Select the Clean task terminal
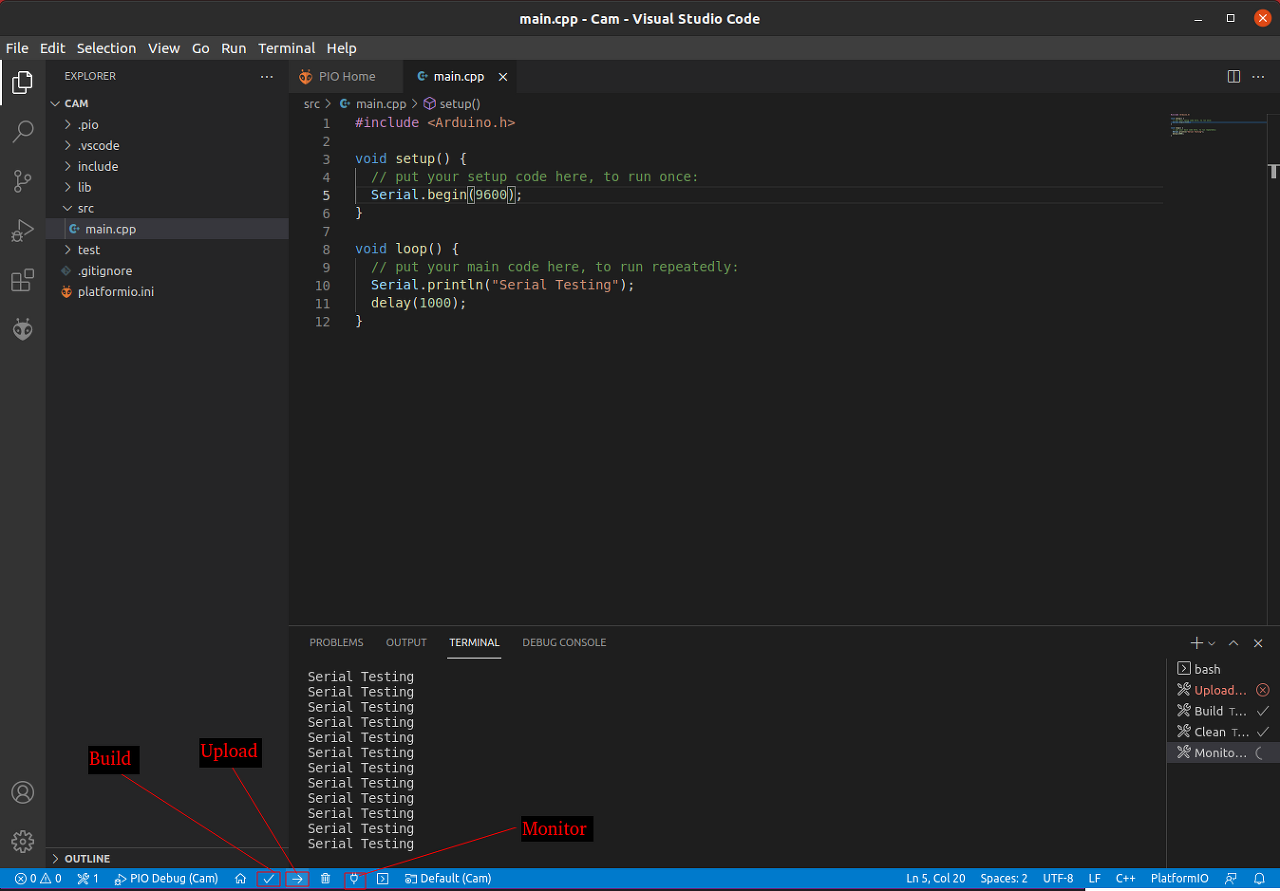The image size is (1280, 891). coord(1223,732)
